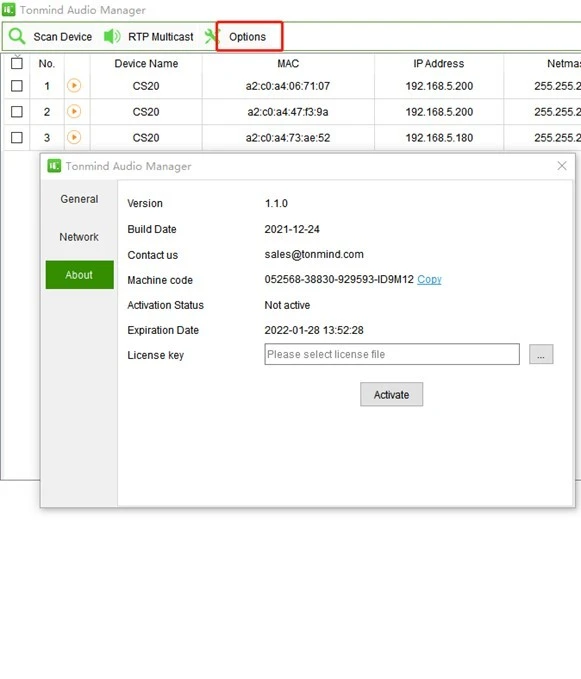Viewport: 581px width, 679px height.
Task: Click the IP Address column header
Action: pos(439,64)
